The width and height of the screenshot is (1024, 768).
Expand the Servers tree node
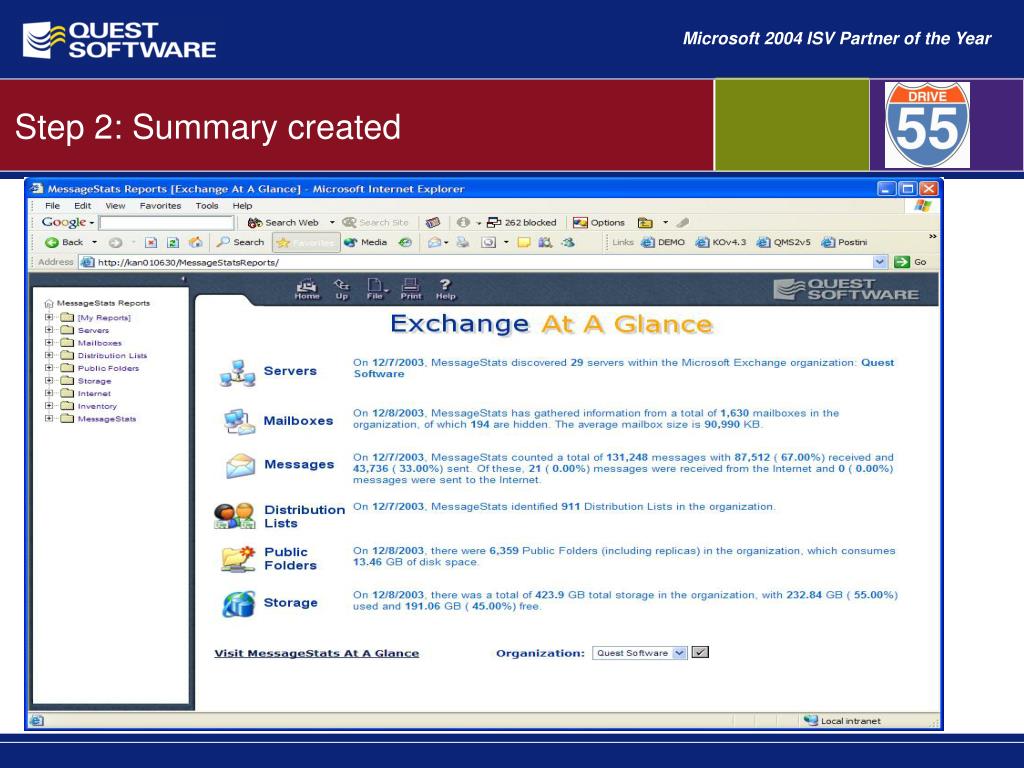48,330
